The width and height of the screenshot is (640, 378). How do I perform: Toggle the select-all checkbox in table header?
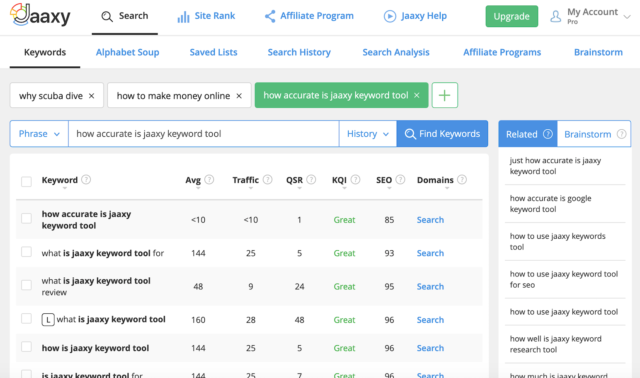coord(27,181)
